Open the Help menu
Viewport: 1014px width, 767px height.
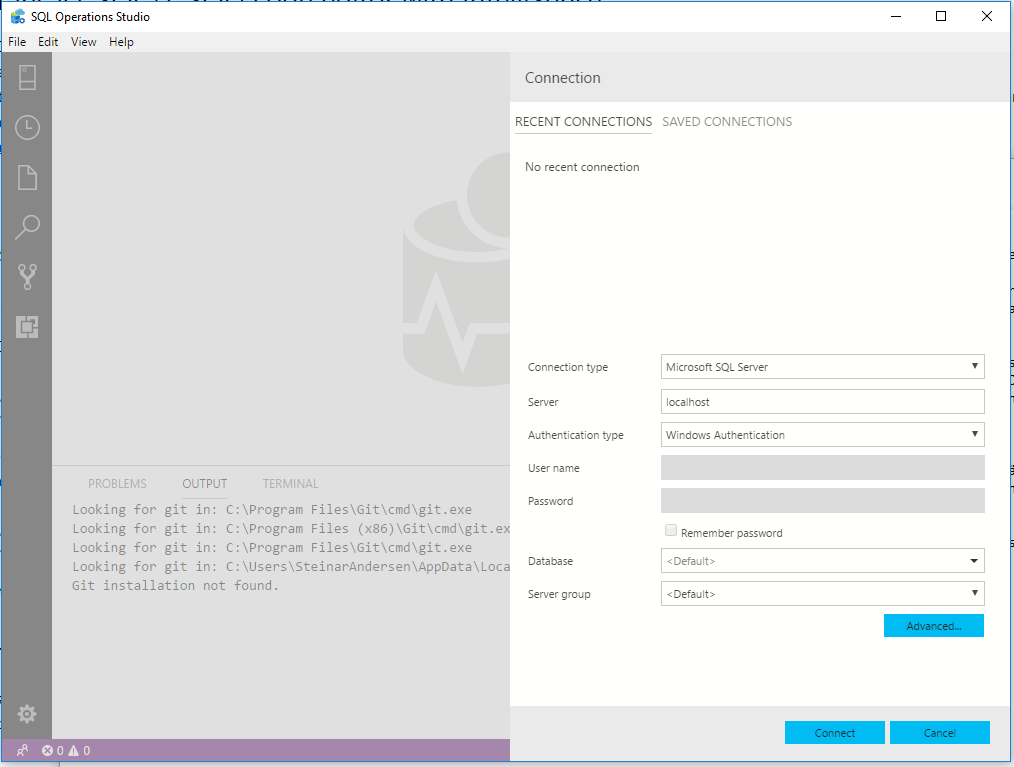coord(121,42)
